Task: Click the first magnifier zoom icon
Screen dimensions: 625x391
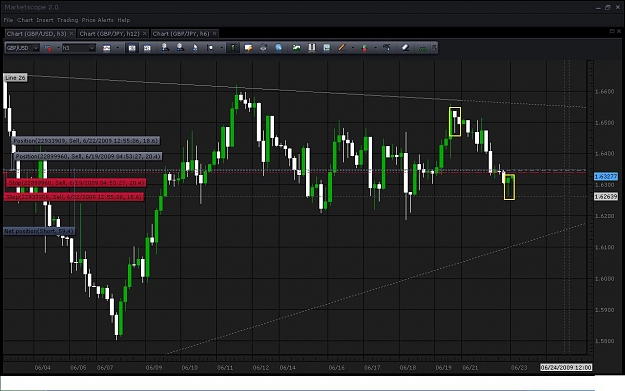Action: [x=165, y=48]
